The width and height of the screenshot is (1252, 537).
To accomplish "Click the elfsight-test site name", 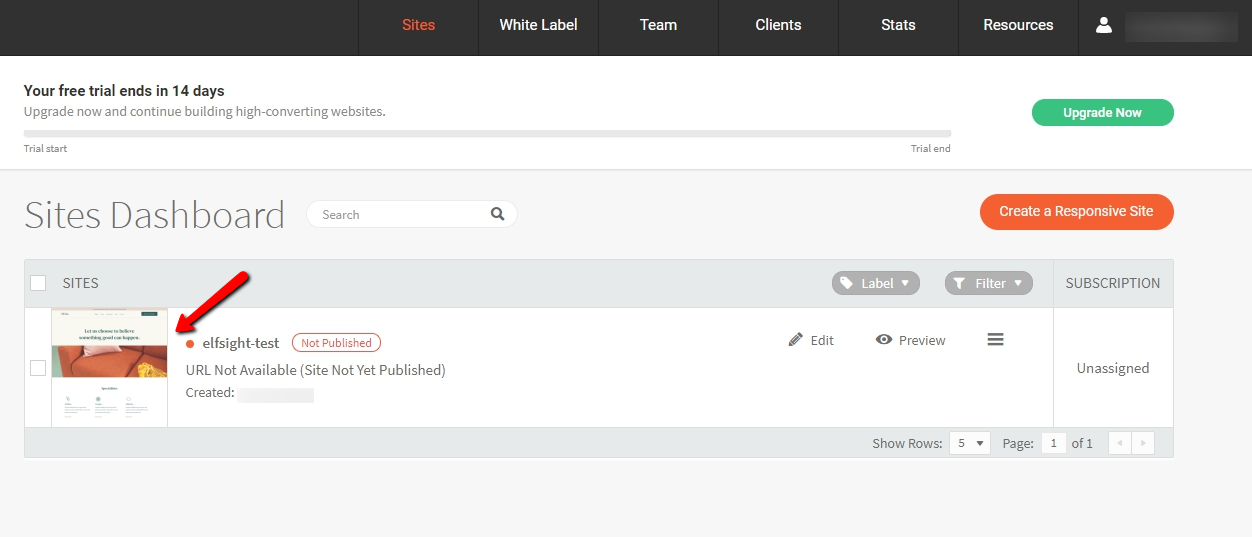I will tap(241, 343).
